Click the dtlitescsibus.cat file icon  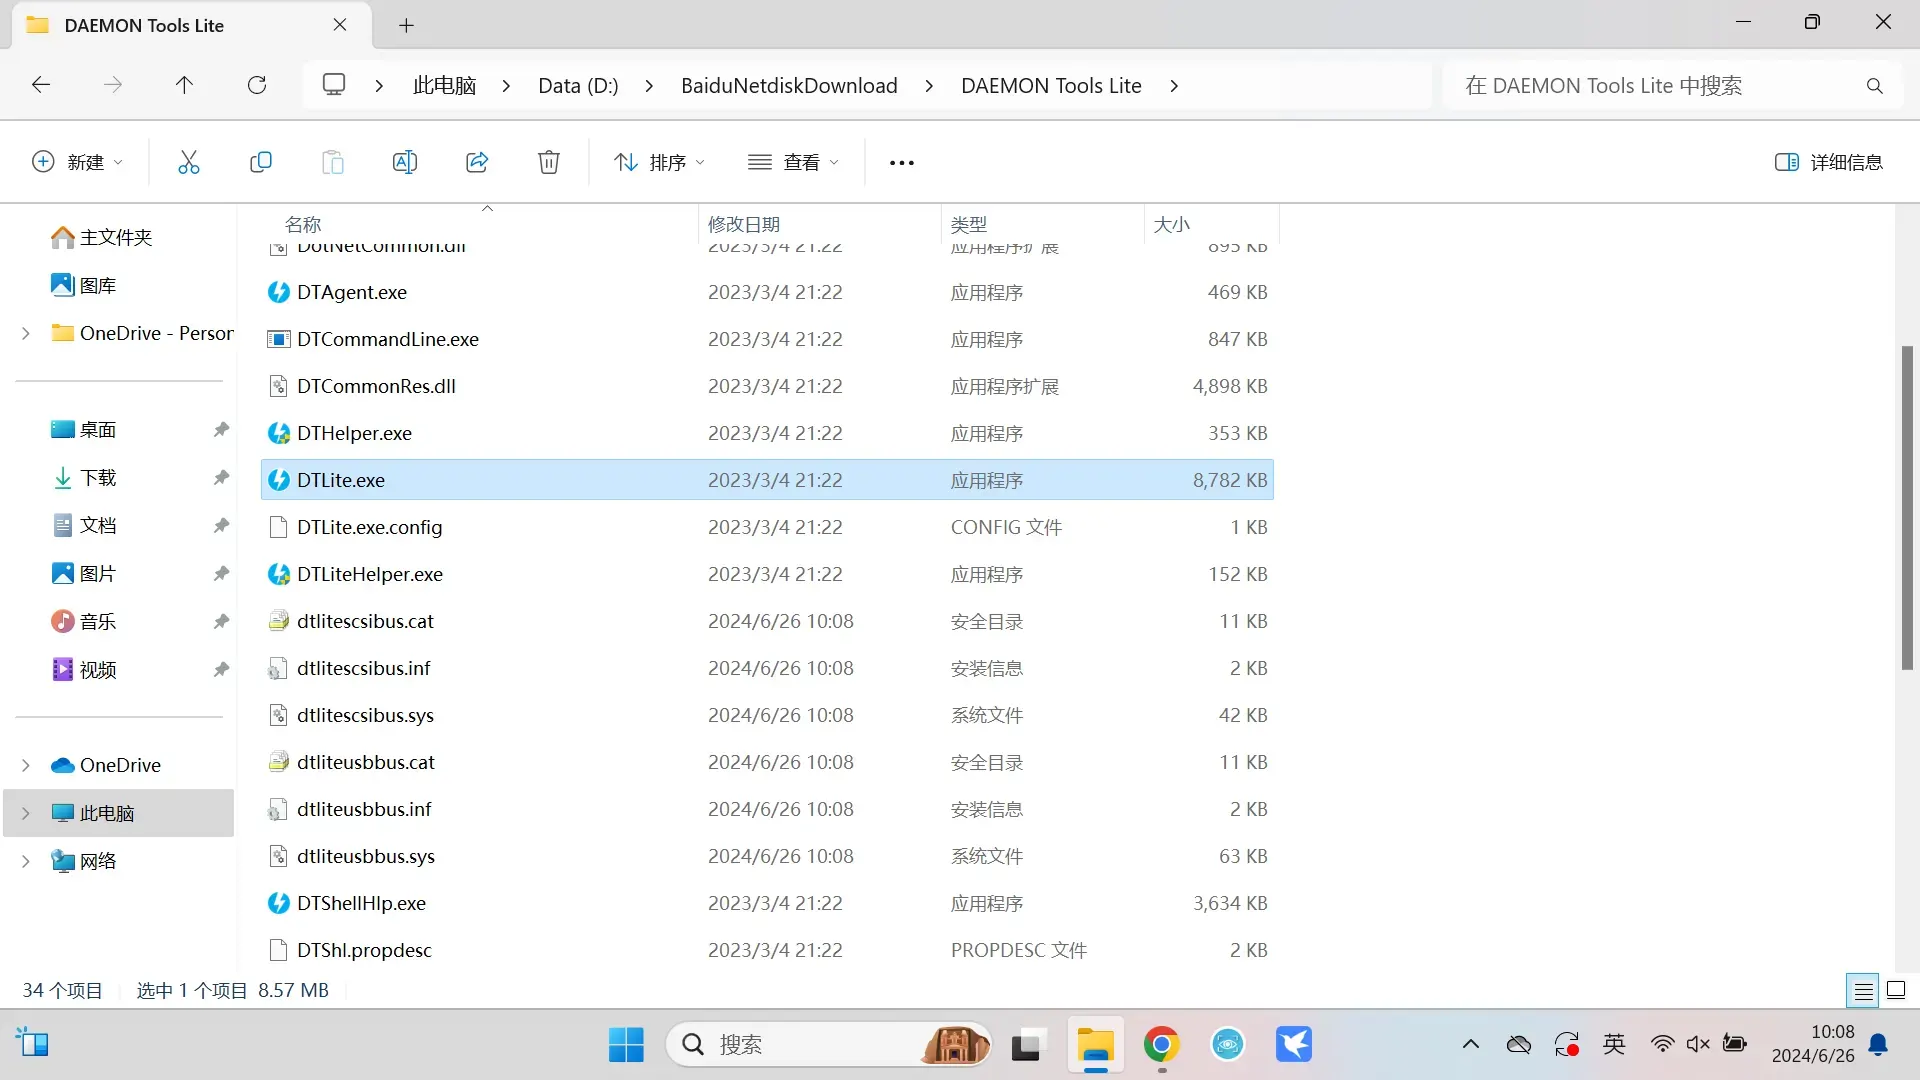tap(279, 621)
